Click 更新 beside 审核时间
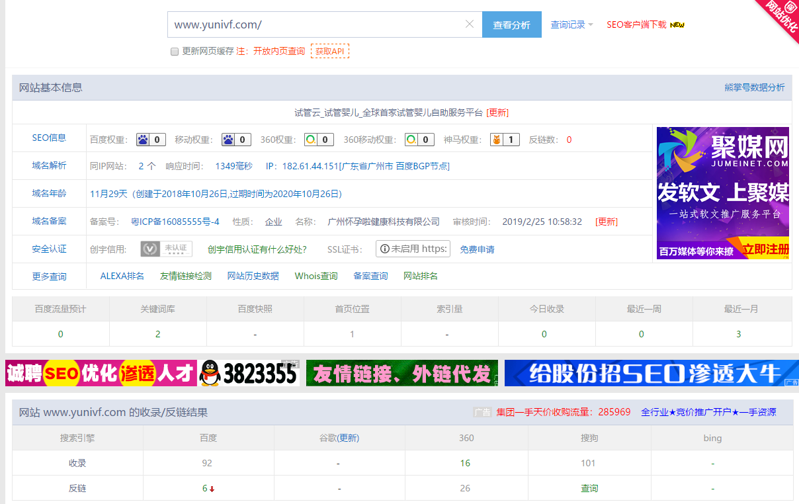The image size is (799, 504). 606,222
